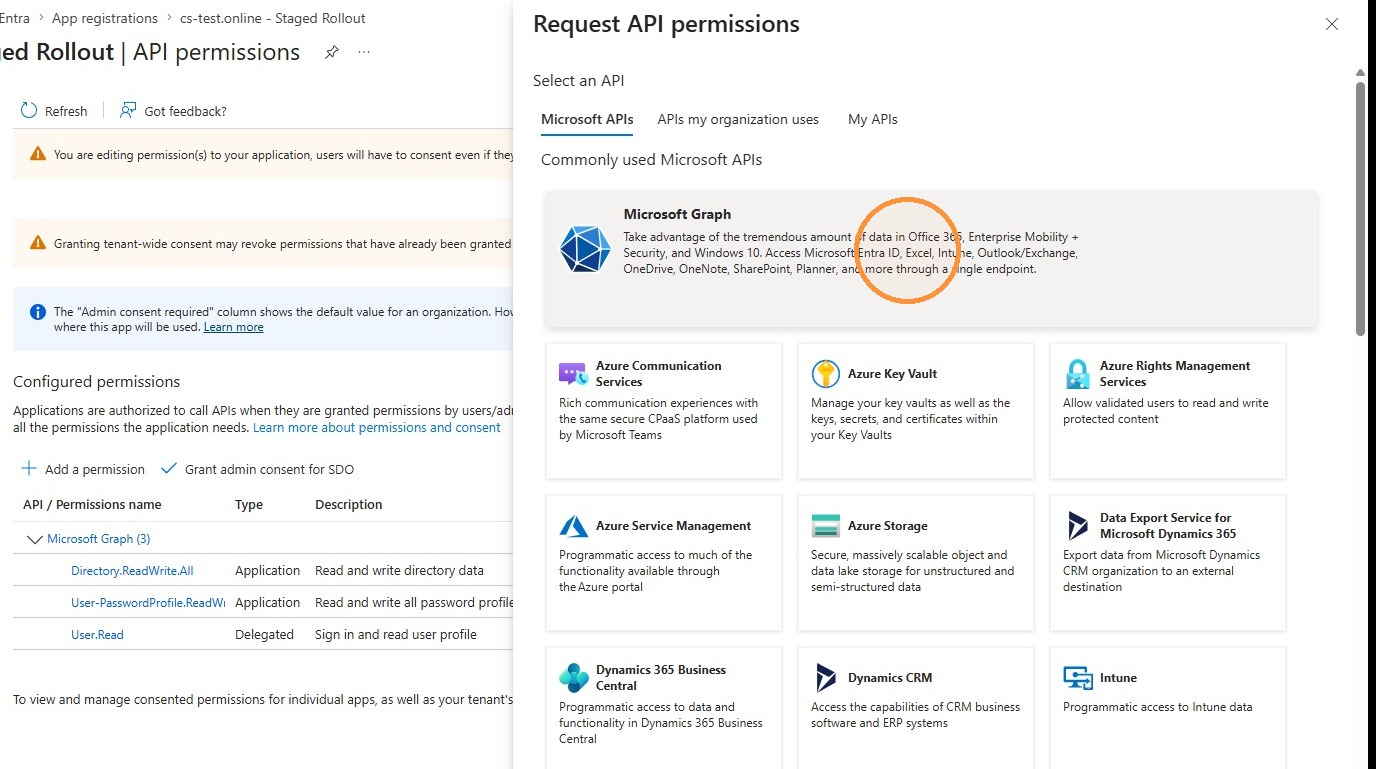This screenshot has height=769, width=1376.
Task: Click the info icon on Admin consent banner
Action: [38, 312]
